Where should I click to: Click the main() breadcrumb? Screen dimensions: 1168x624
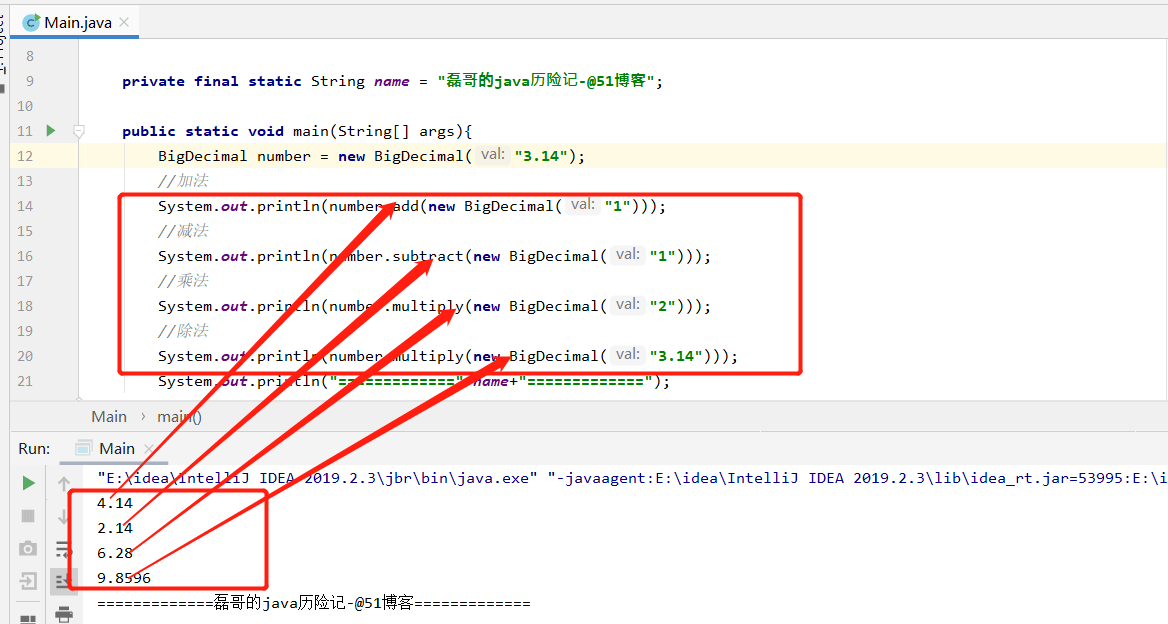(x=180, y=417)
